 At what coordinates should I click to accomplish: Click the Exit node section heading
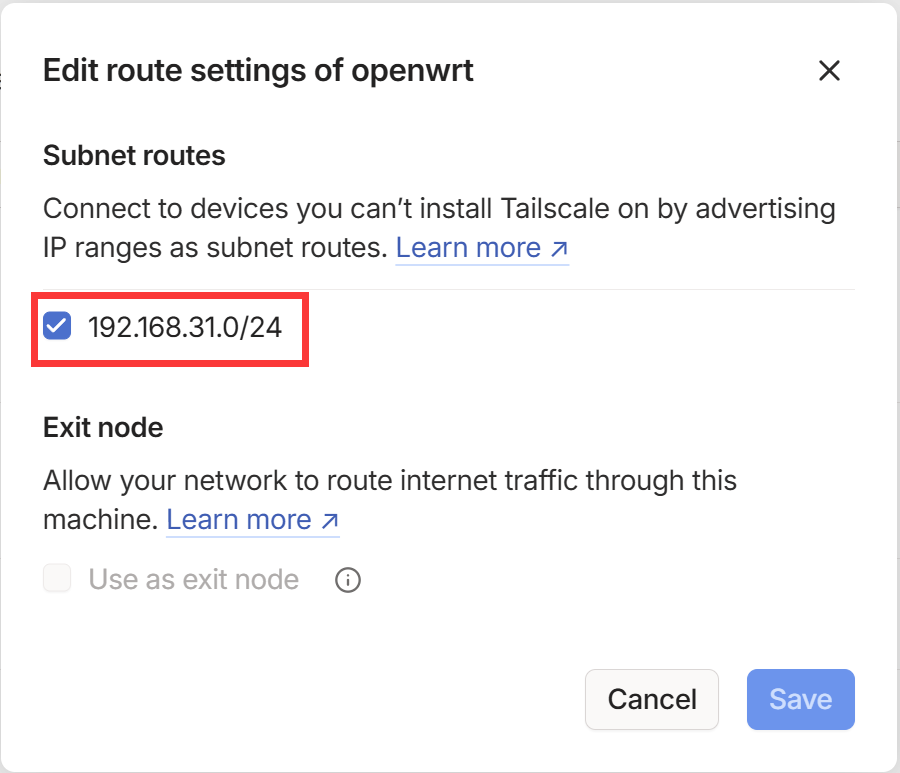pyautogui.click(x=103, y=428)
